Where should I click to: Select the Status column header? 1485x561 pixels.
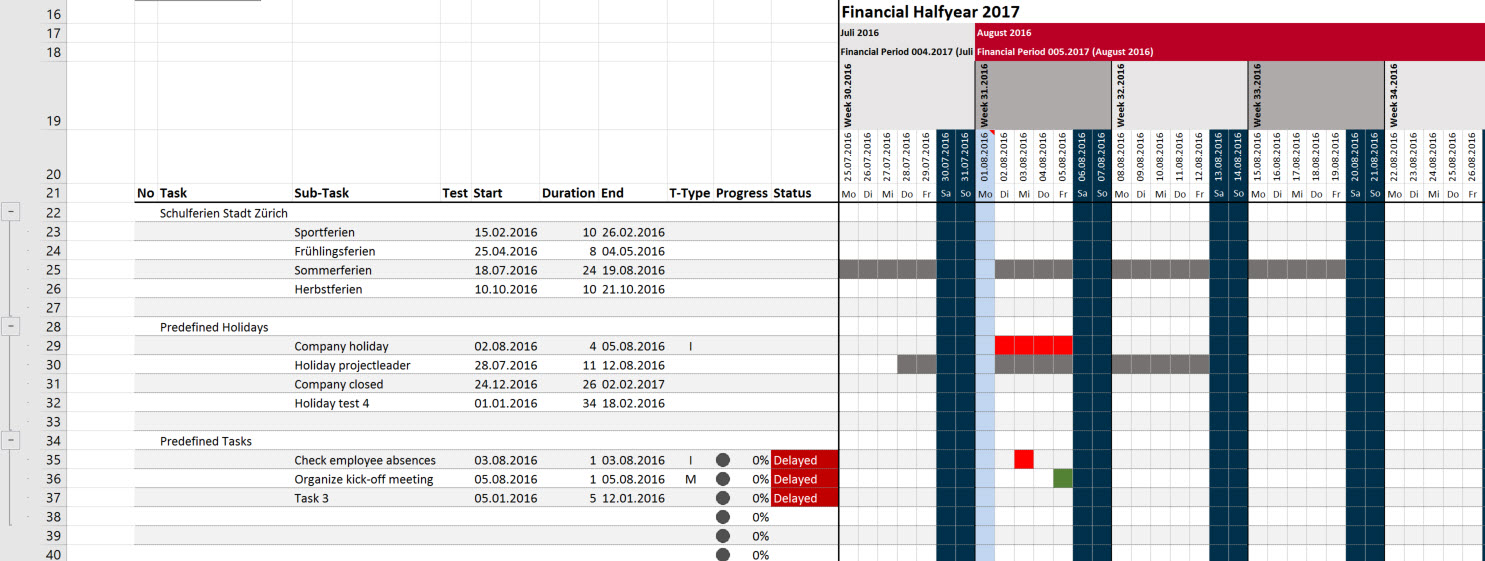tap(792, 193)
